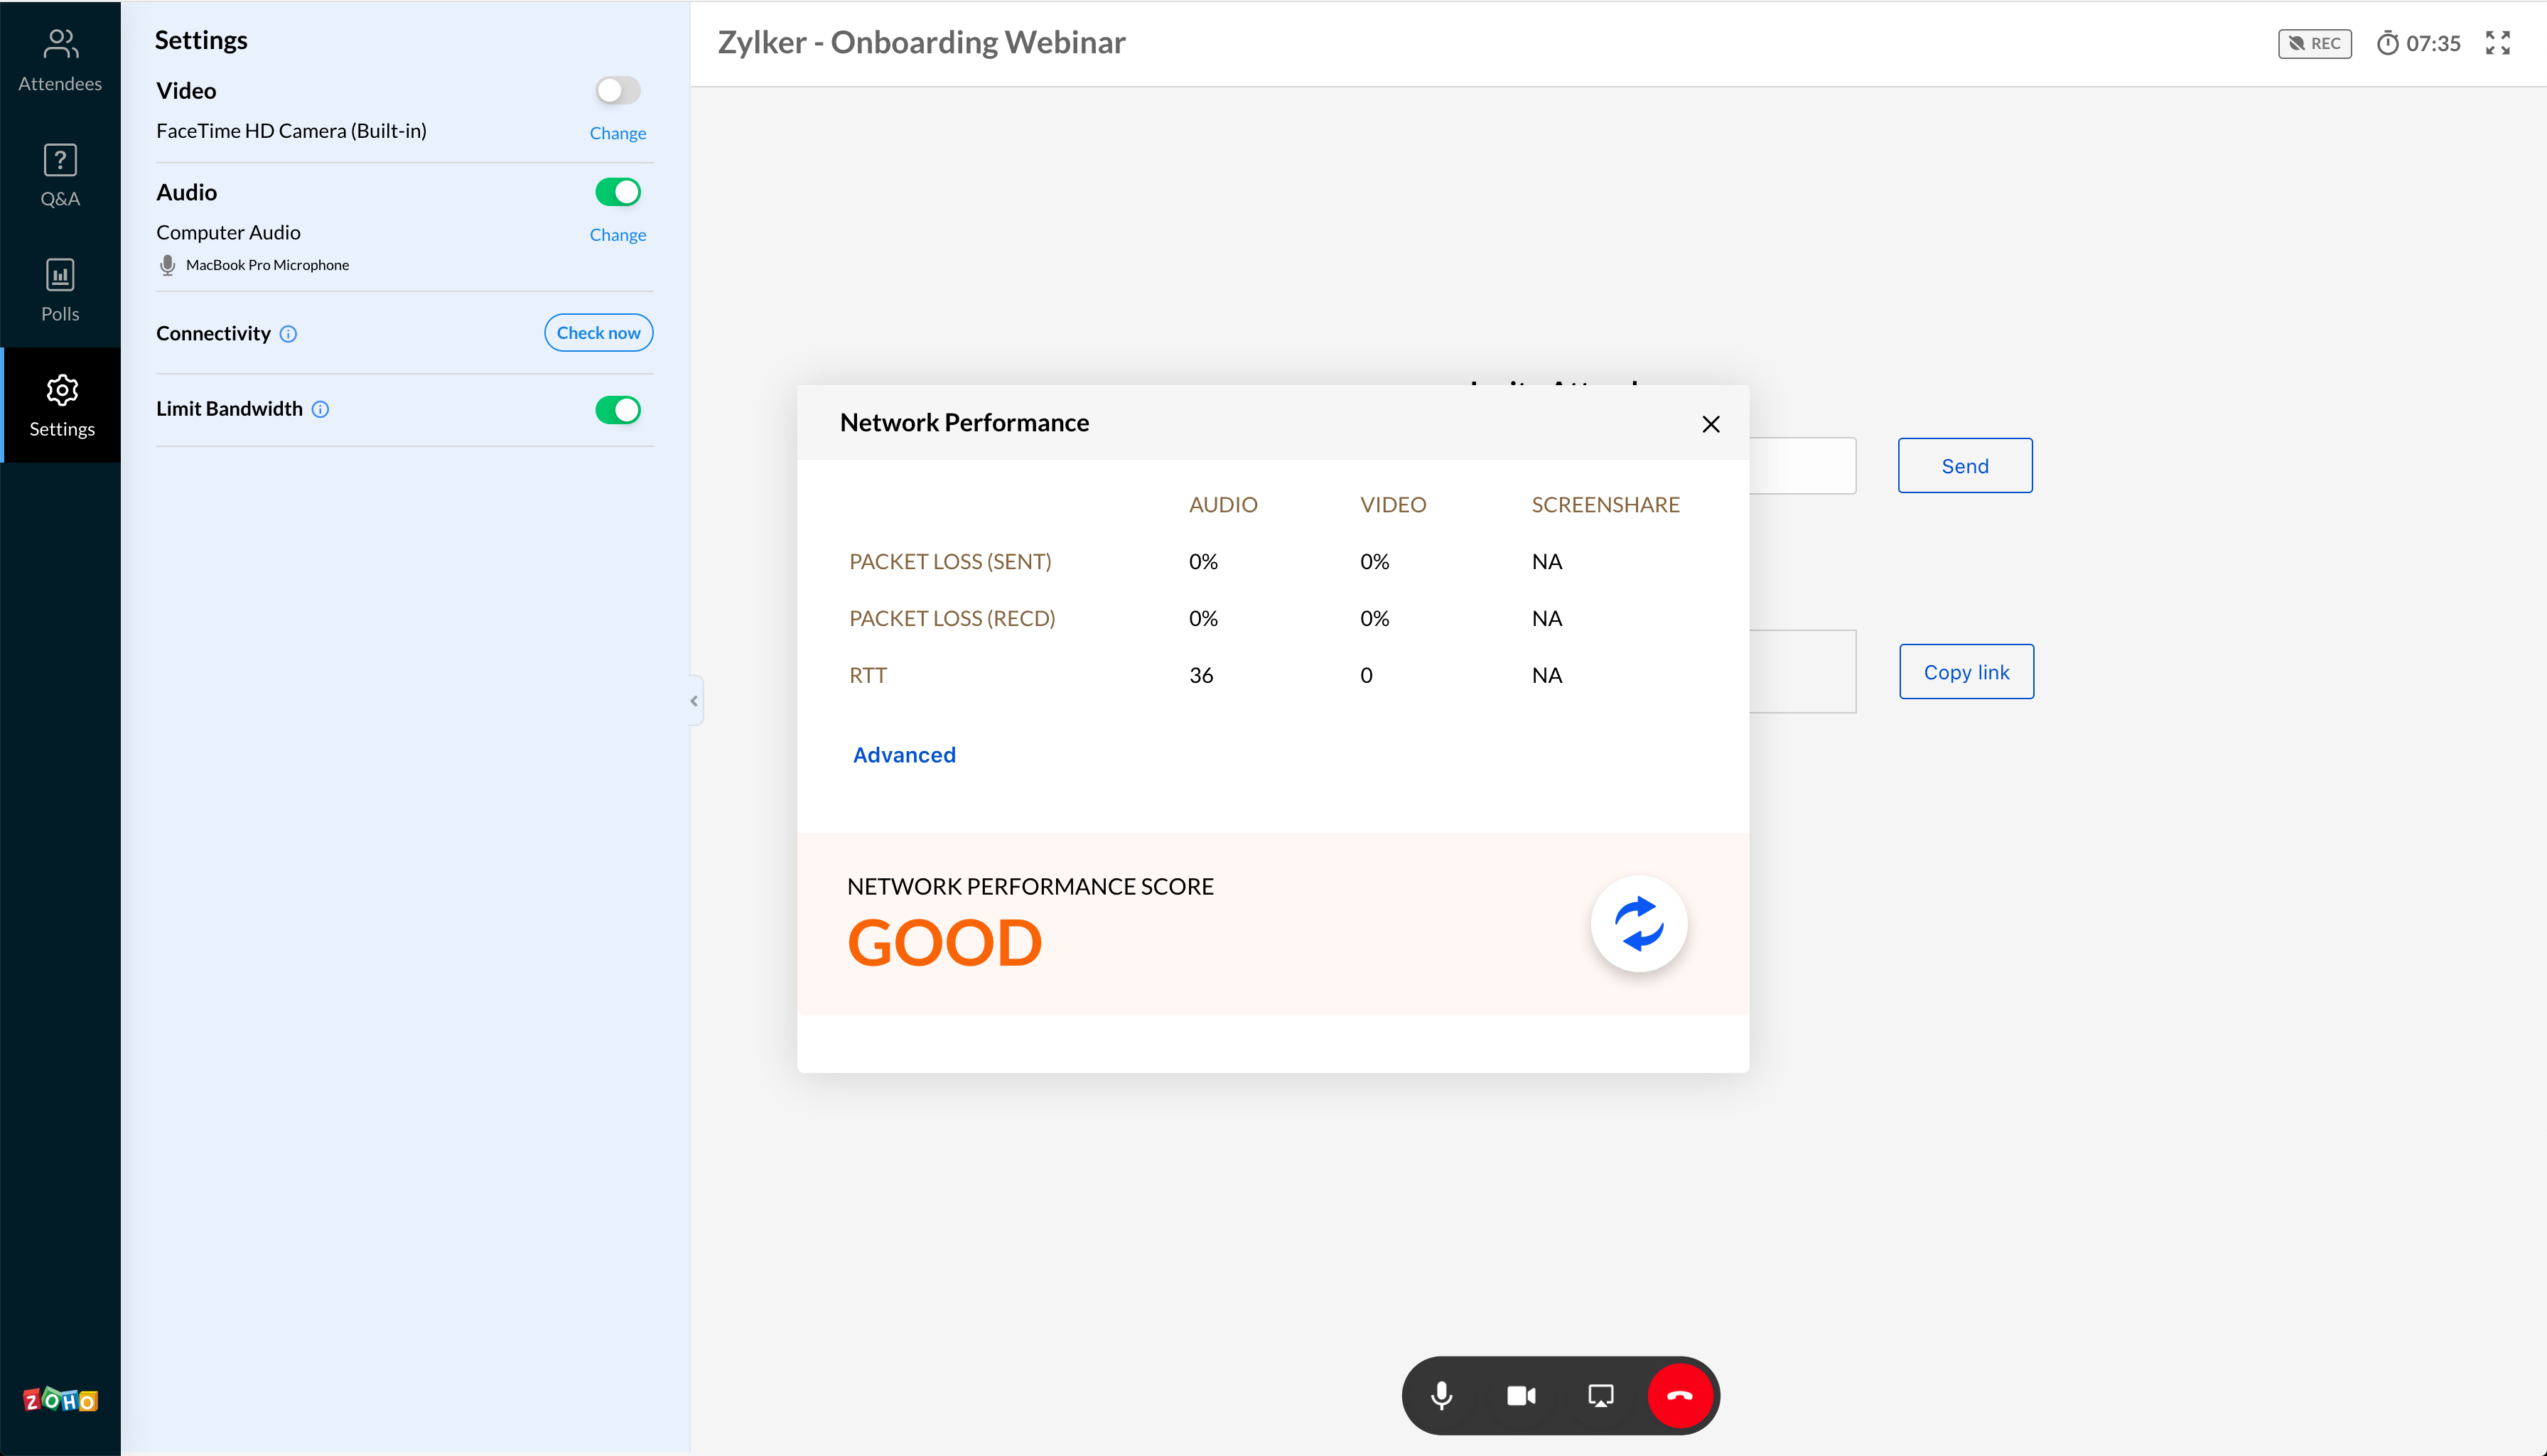Disable the Limit Bandwidth toggle
2547x1456 pixels.
[x=619, y=408]
